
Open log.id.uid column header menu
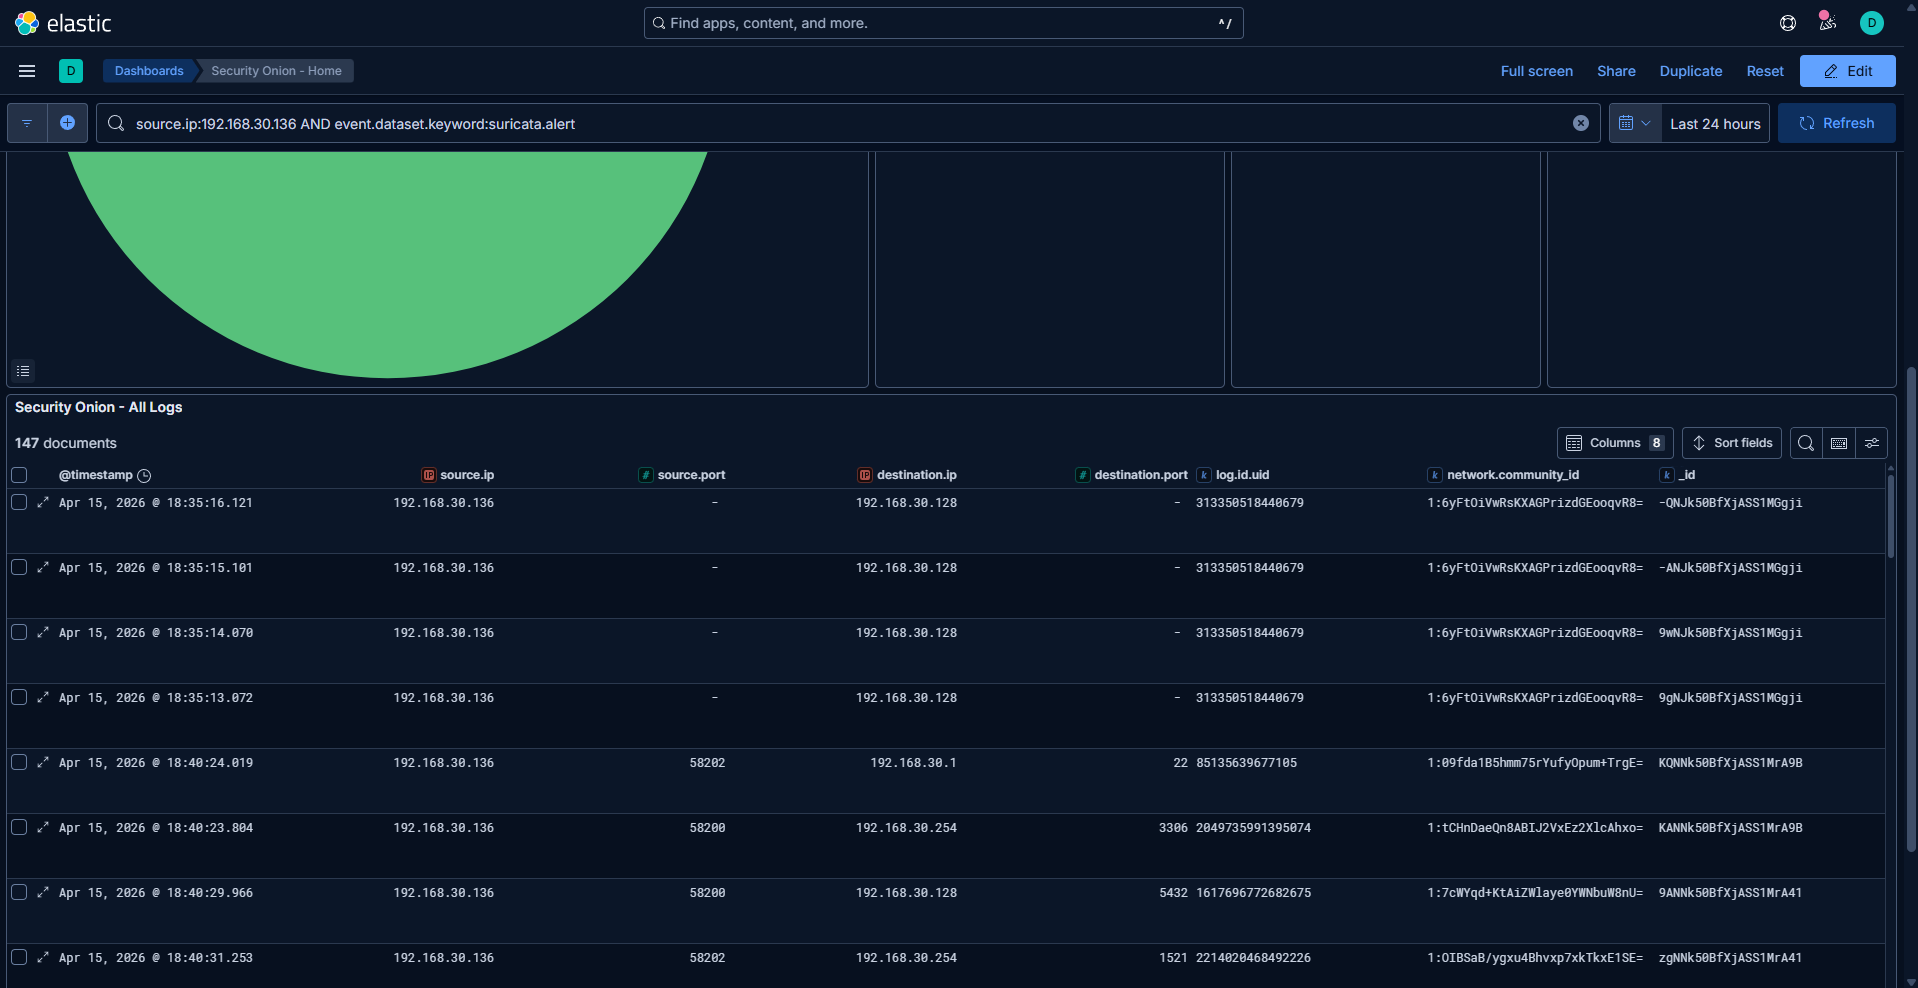pyautogui.click(x=1233, y=475)
